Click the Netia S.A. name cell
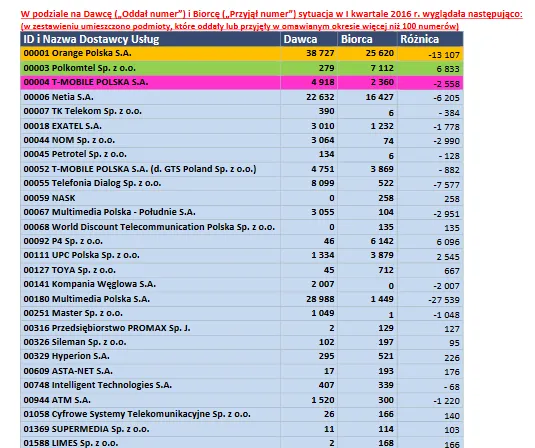 pyautogui.click(x=150, y=97)
